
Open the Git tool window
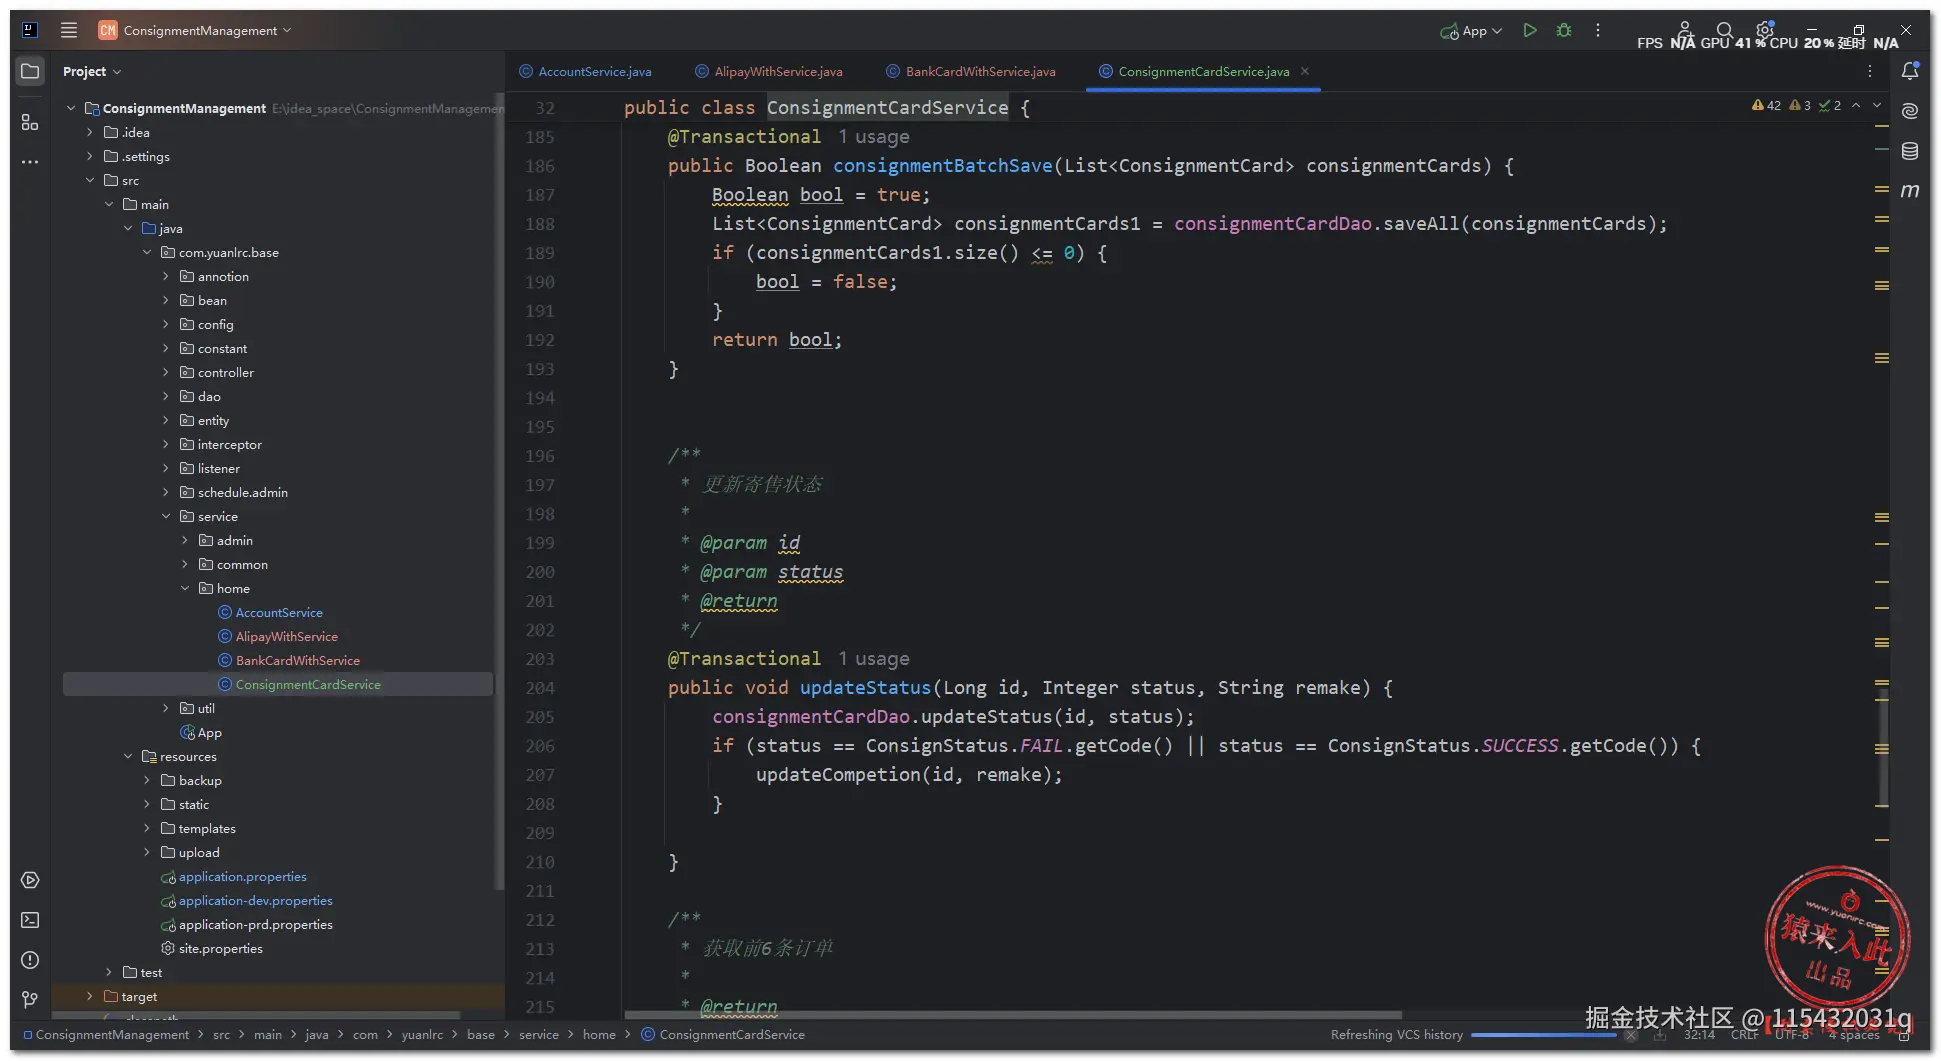(30, 1000)
